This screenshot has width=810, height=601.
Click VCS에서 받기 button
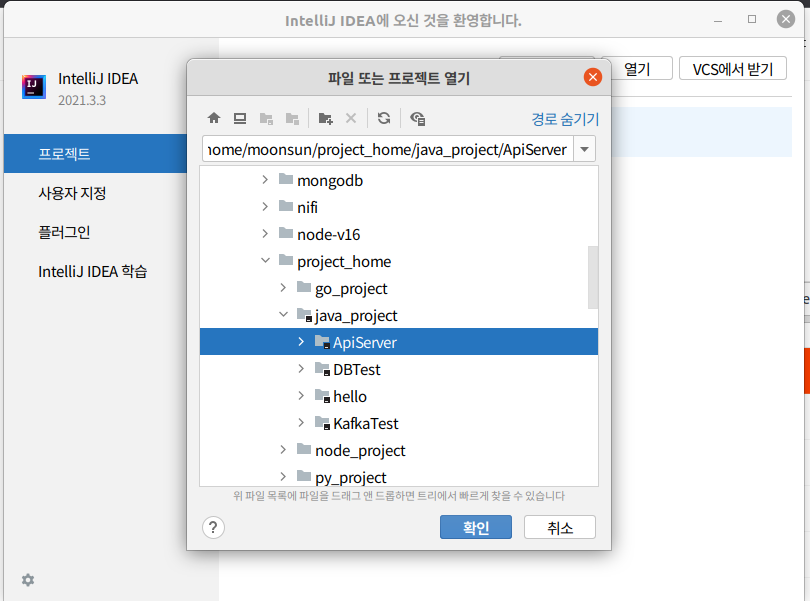(733, 68)
